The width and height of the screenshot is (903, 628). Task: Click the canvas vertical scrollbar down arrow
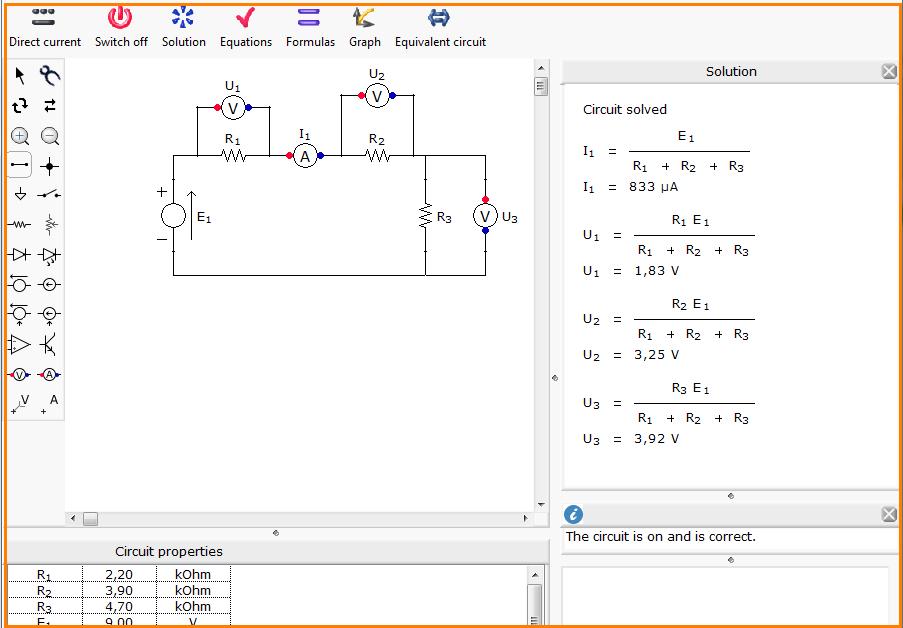pyautogui.click(x=540, y=505)
